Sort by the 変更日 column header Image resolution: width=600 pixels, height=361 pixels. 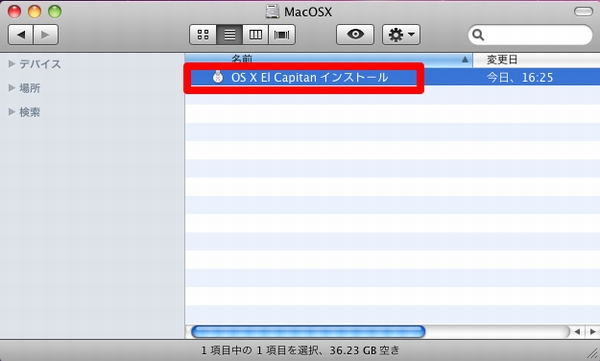click(536, 60)
